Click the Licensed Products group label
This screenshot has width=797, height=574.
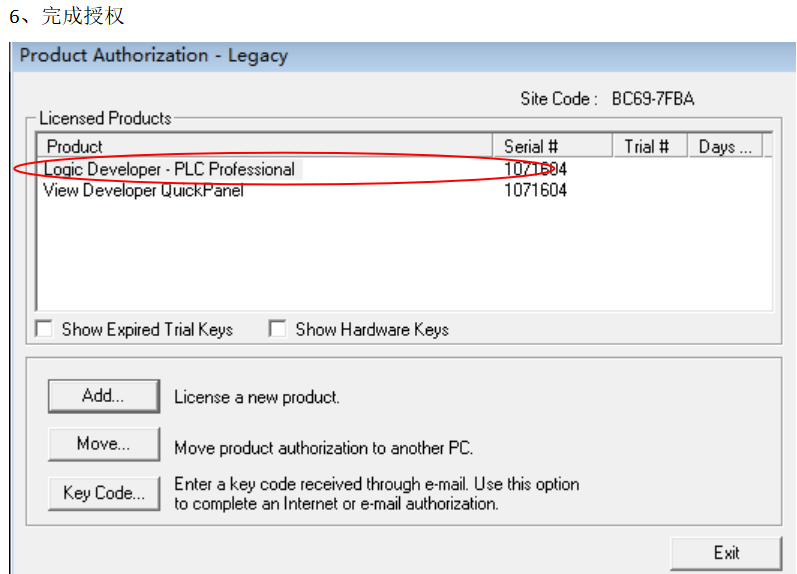[x=105, y=118]
